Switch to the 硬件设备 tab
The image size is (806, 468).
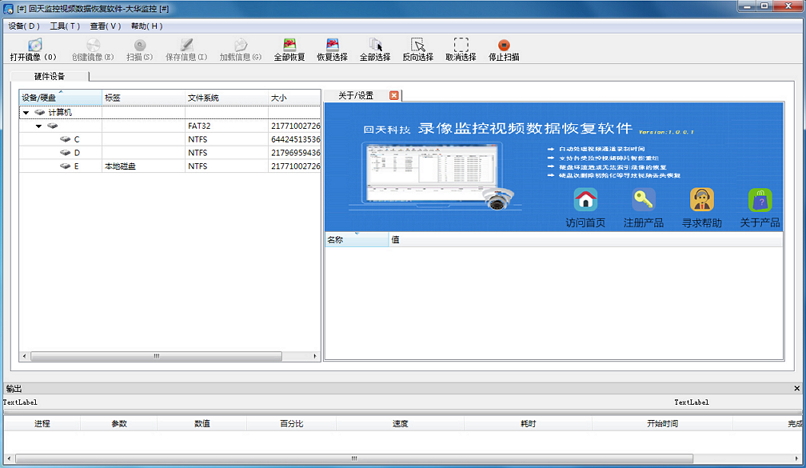pyautogui.click(x=49, y=77)
